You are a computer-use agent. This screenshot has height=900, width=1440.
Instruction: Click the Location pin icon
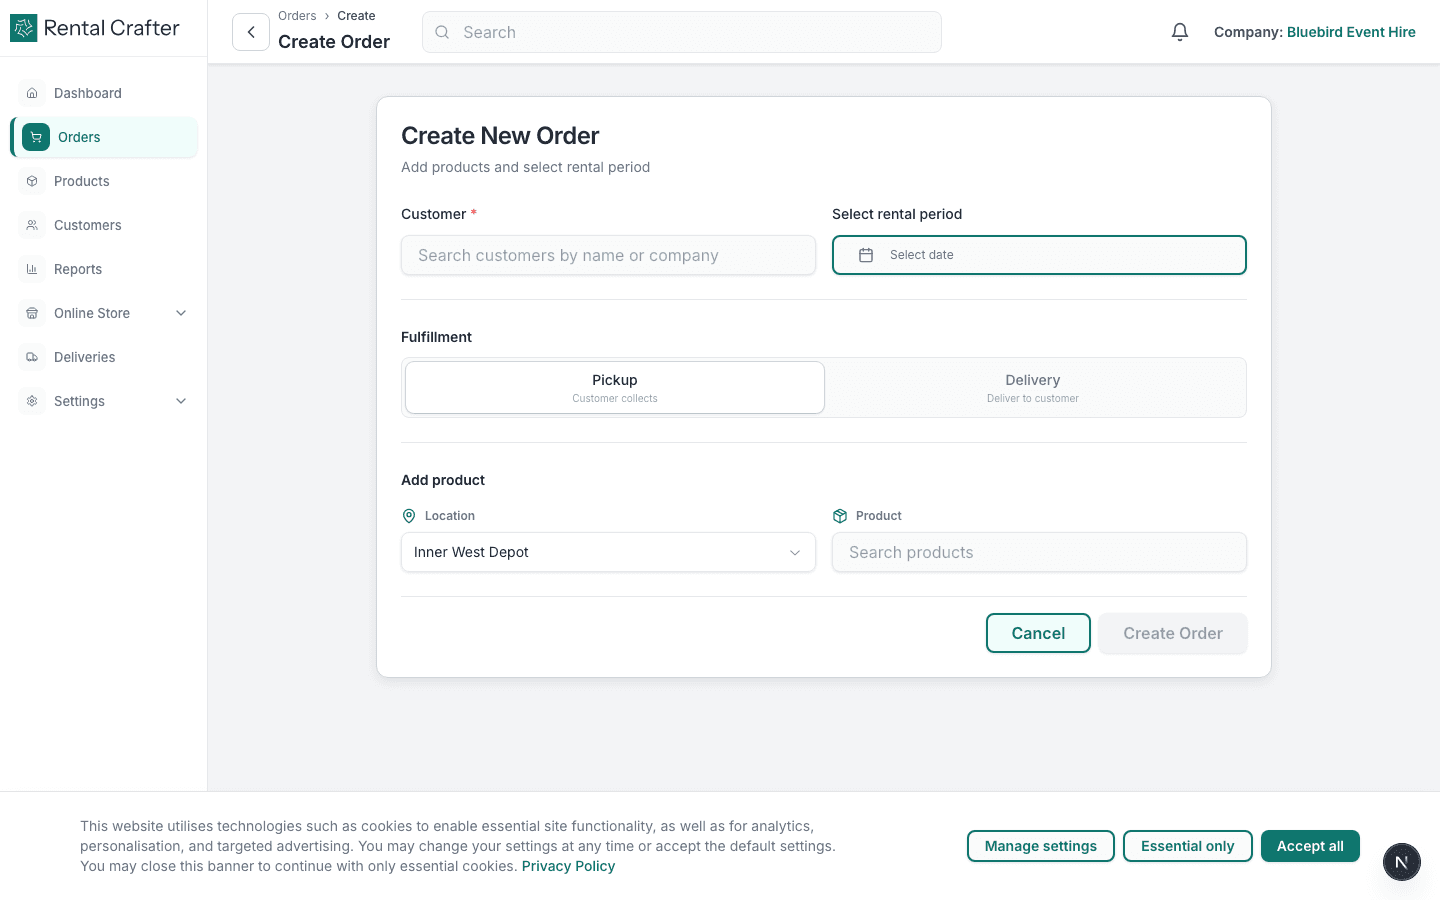tap(409, 516)
